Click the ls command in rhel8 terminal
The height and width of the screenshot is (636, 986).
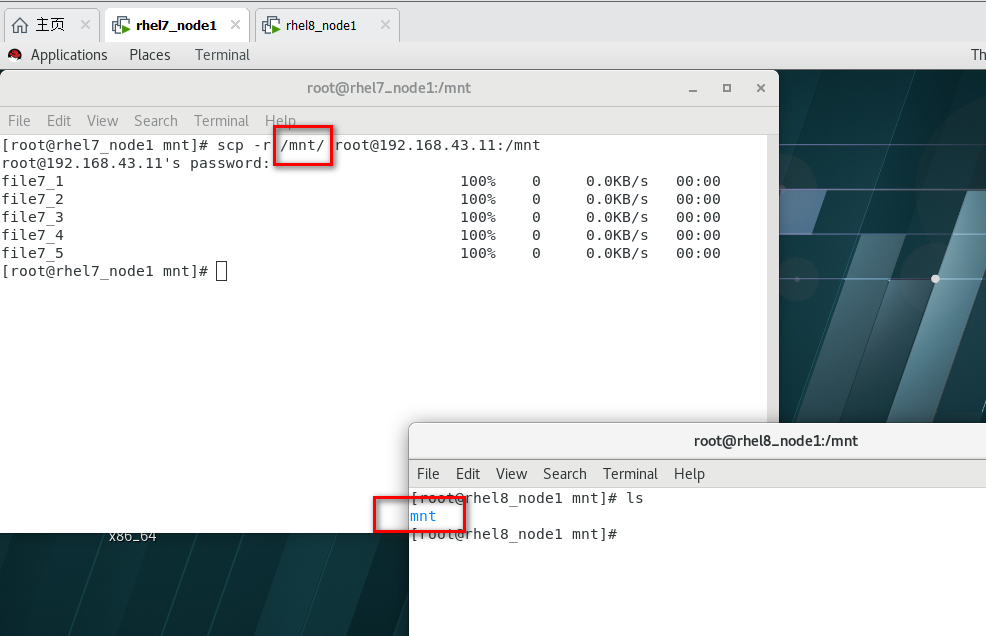coord(634,498)
